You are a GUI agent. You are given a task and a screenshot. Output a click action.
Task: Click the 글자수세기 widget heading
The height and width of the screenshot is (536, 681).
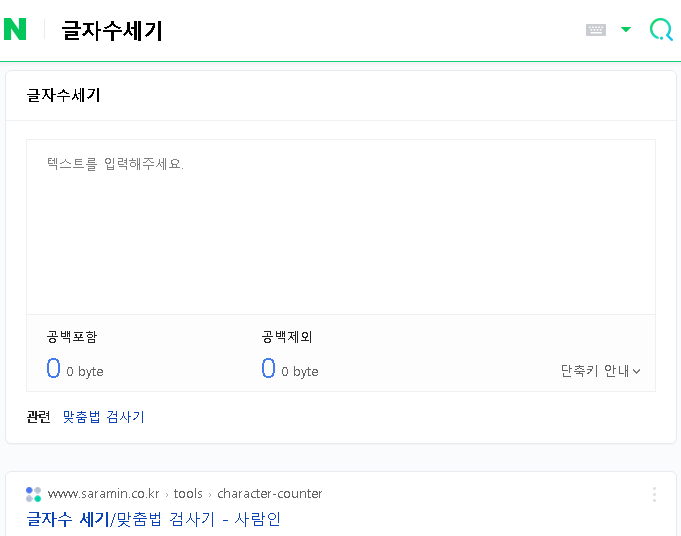click(x=63, y=95)
